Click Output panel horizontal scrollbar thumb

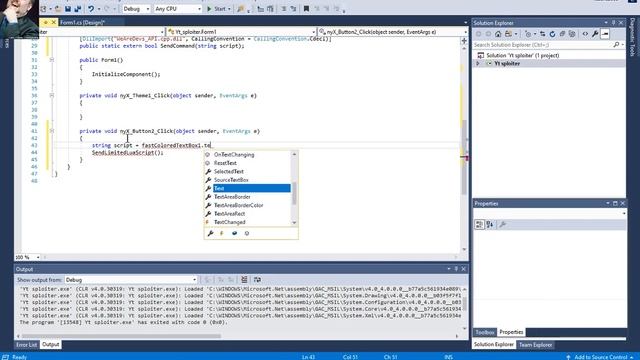pyautogui.click(x=121, y=336)
